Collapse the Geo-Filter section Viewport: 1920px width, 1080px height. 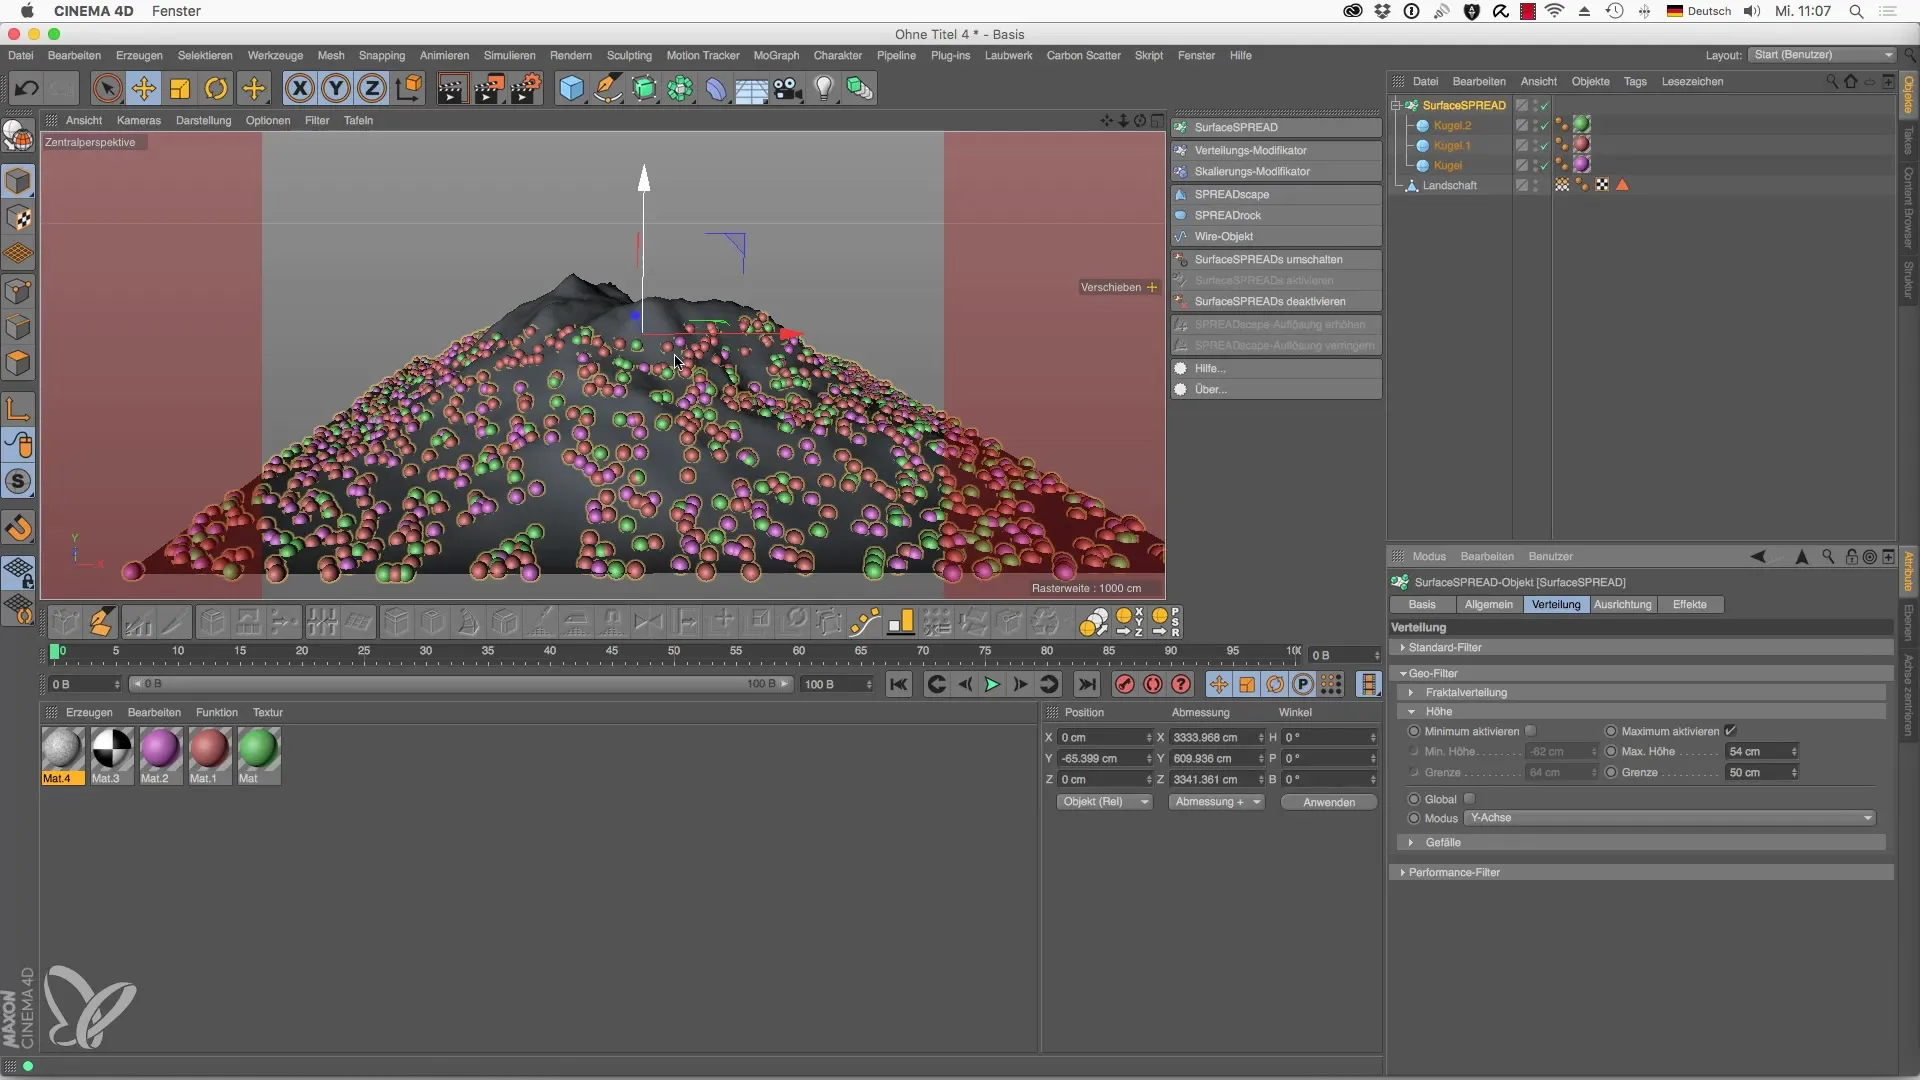1403,673
